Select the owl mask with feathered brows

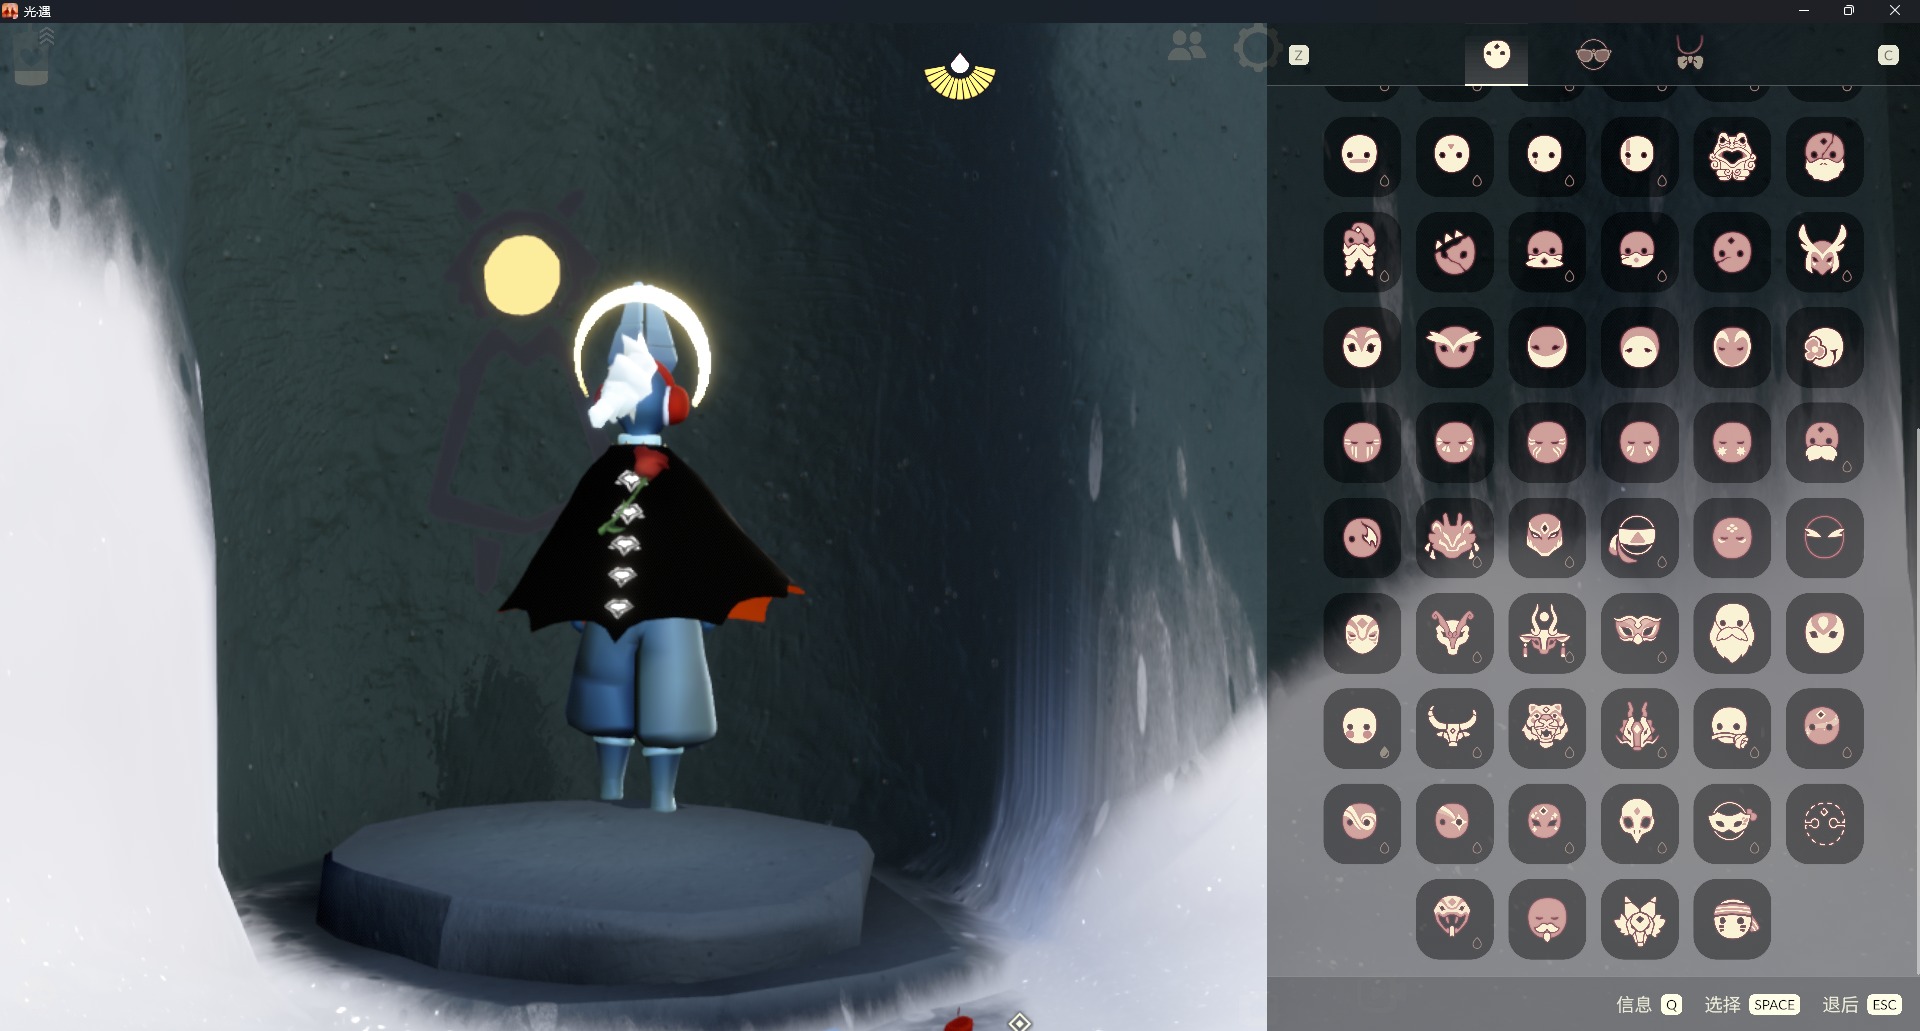(1454, 347)
